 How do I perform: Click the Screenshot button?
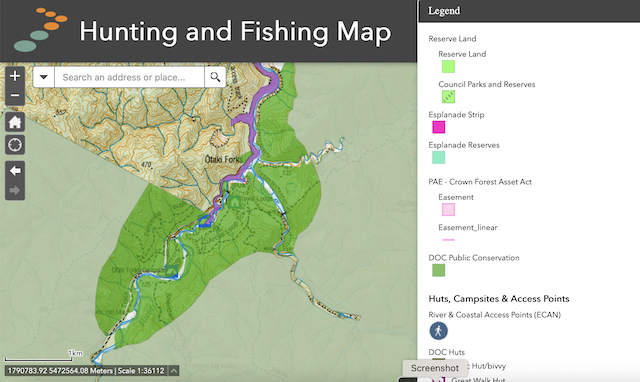[x=435, y=368]
